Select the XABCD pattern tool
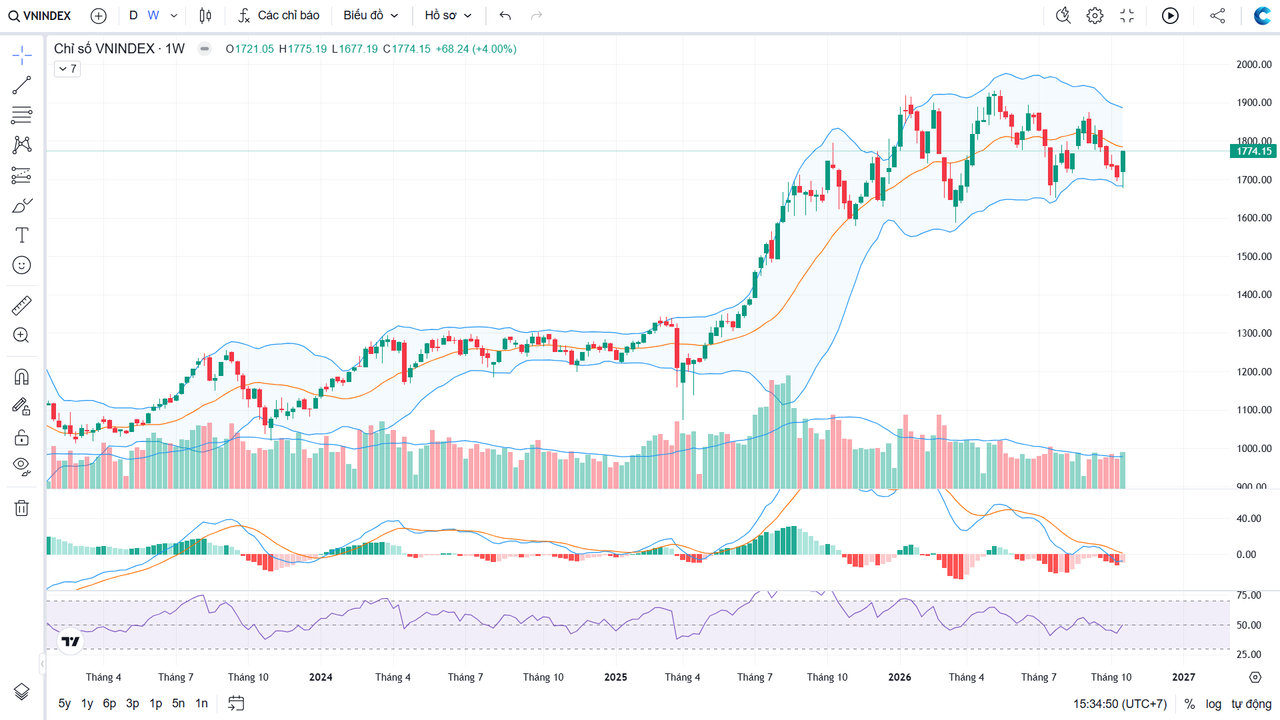 [21, 145]
